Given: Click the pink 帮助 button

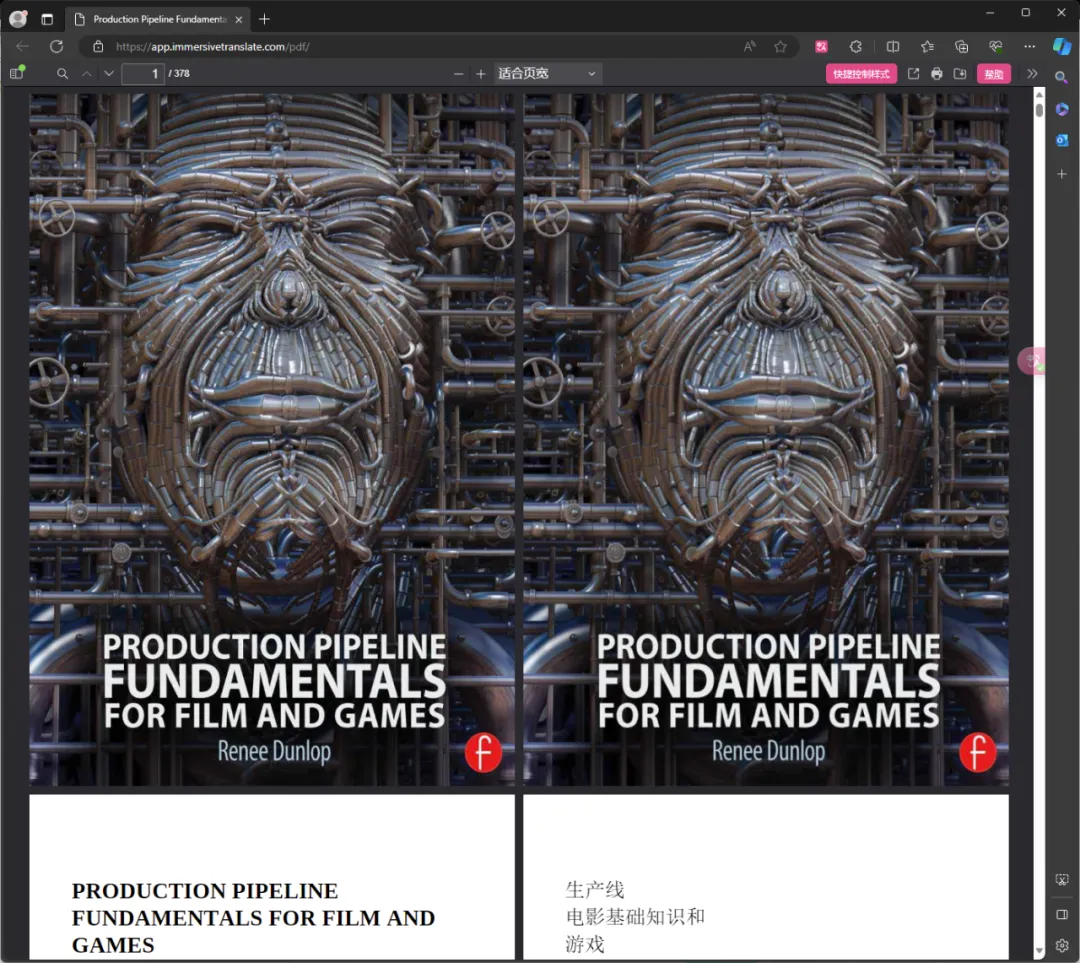Looking at the screenshot, I should (993, 74).
